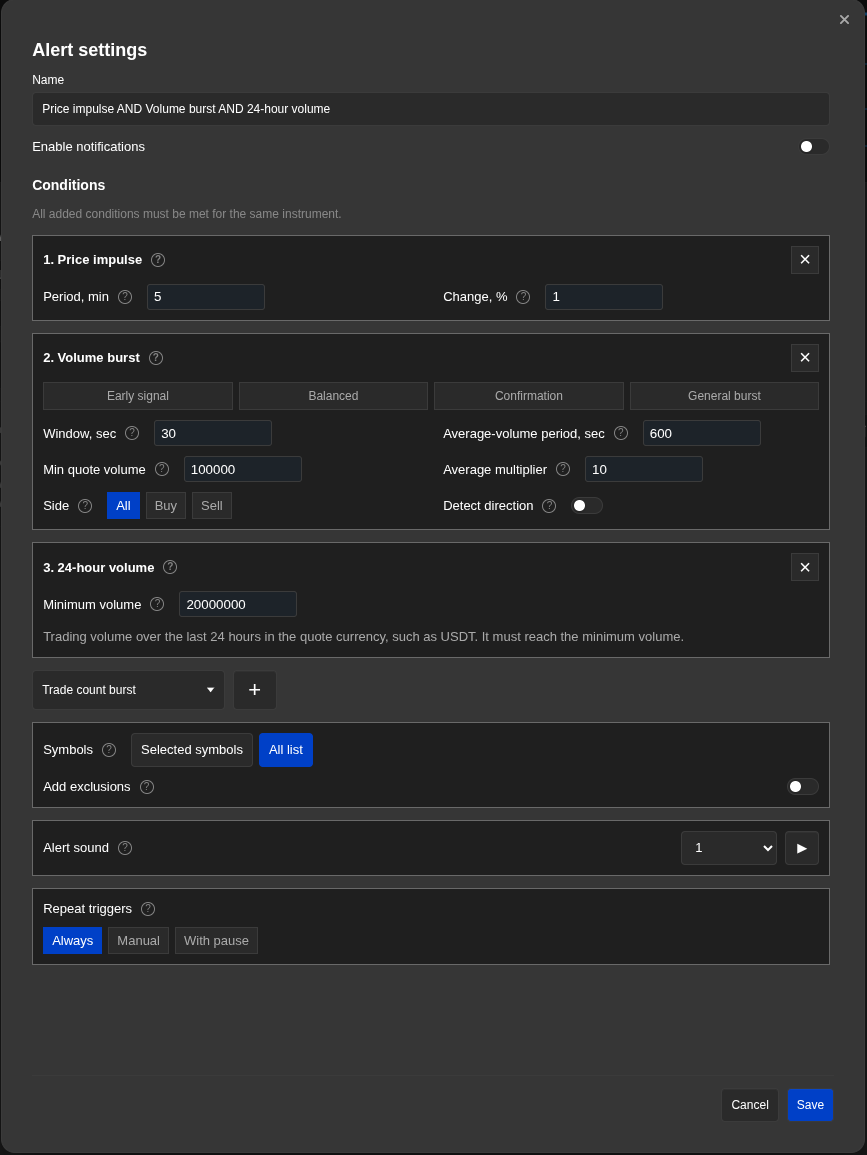Enable the Add exclusions switch

tap(802, 787)
